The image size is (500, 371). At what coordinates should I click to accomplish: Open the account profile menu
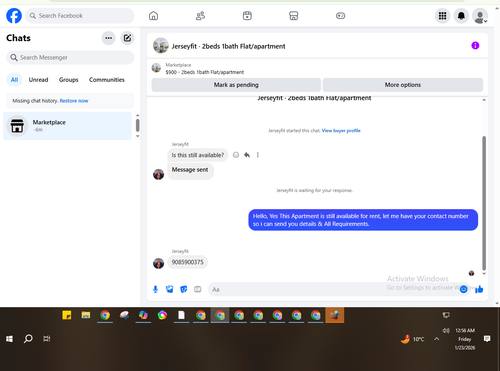[x=480, y=16]
